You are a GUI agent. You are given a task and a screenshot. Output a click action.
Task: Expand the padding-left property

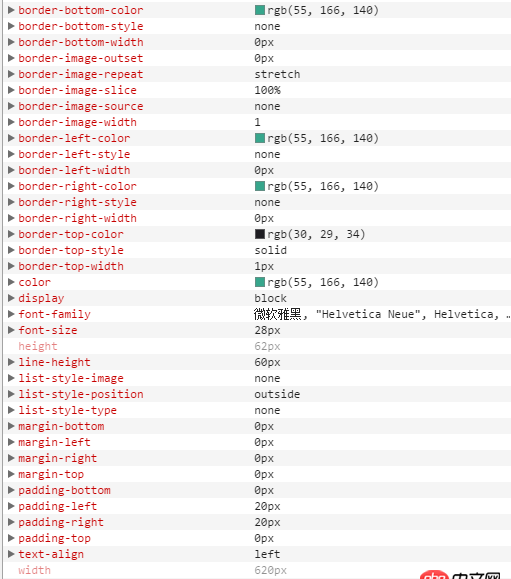tap(11, 506)
